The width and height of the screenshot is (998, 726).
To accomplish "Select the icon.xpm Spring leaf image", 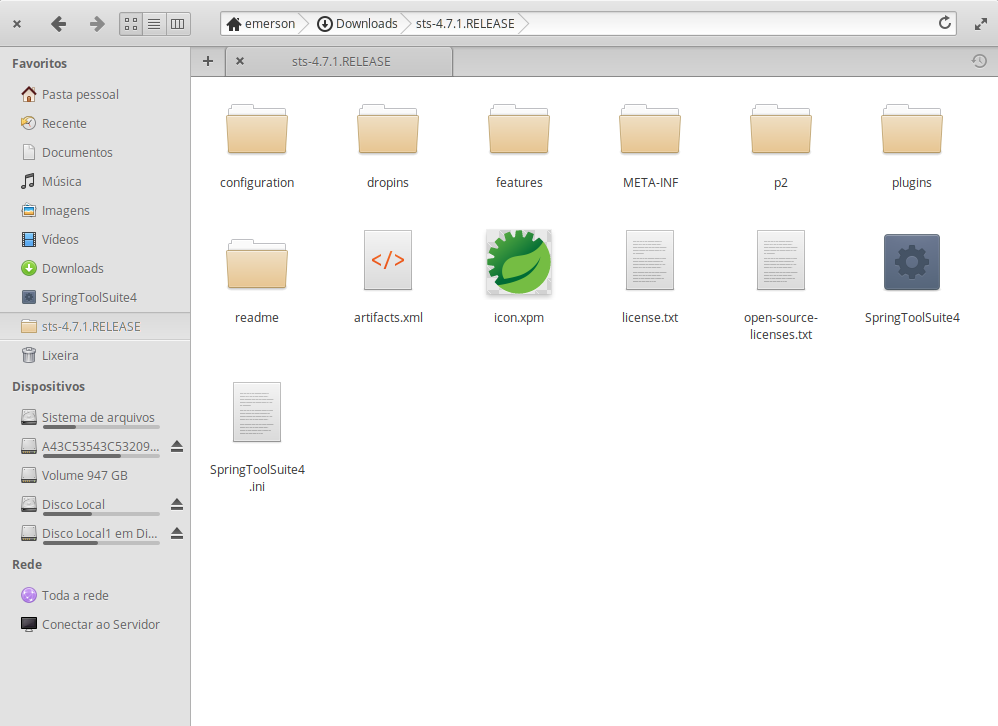I will pos(519,277).
